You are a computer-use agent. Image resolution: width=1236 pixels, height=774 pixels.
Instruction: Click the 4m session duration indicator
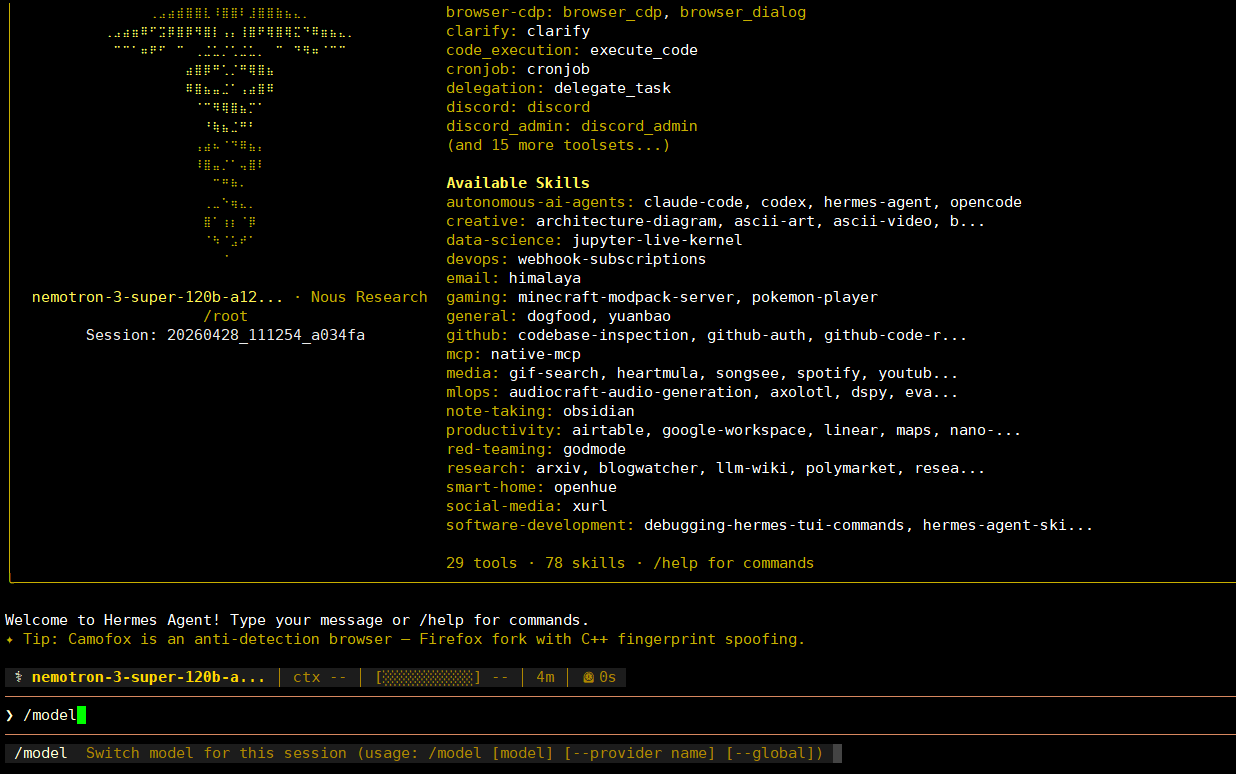click(545, 677)
